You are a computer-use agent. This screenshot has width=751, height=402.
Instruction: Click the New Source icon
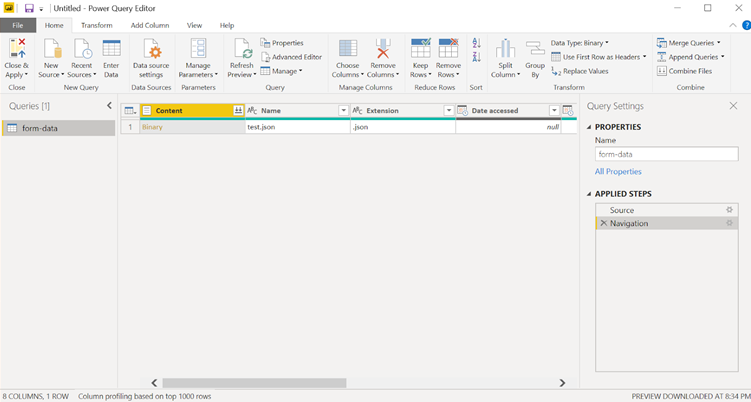(x=51, y=48)
